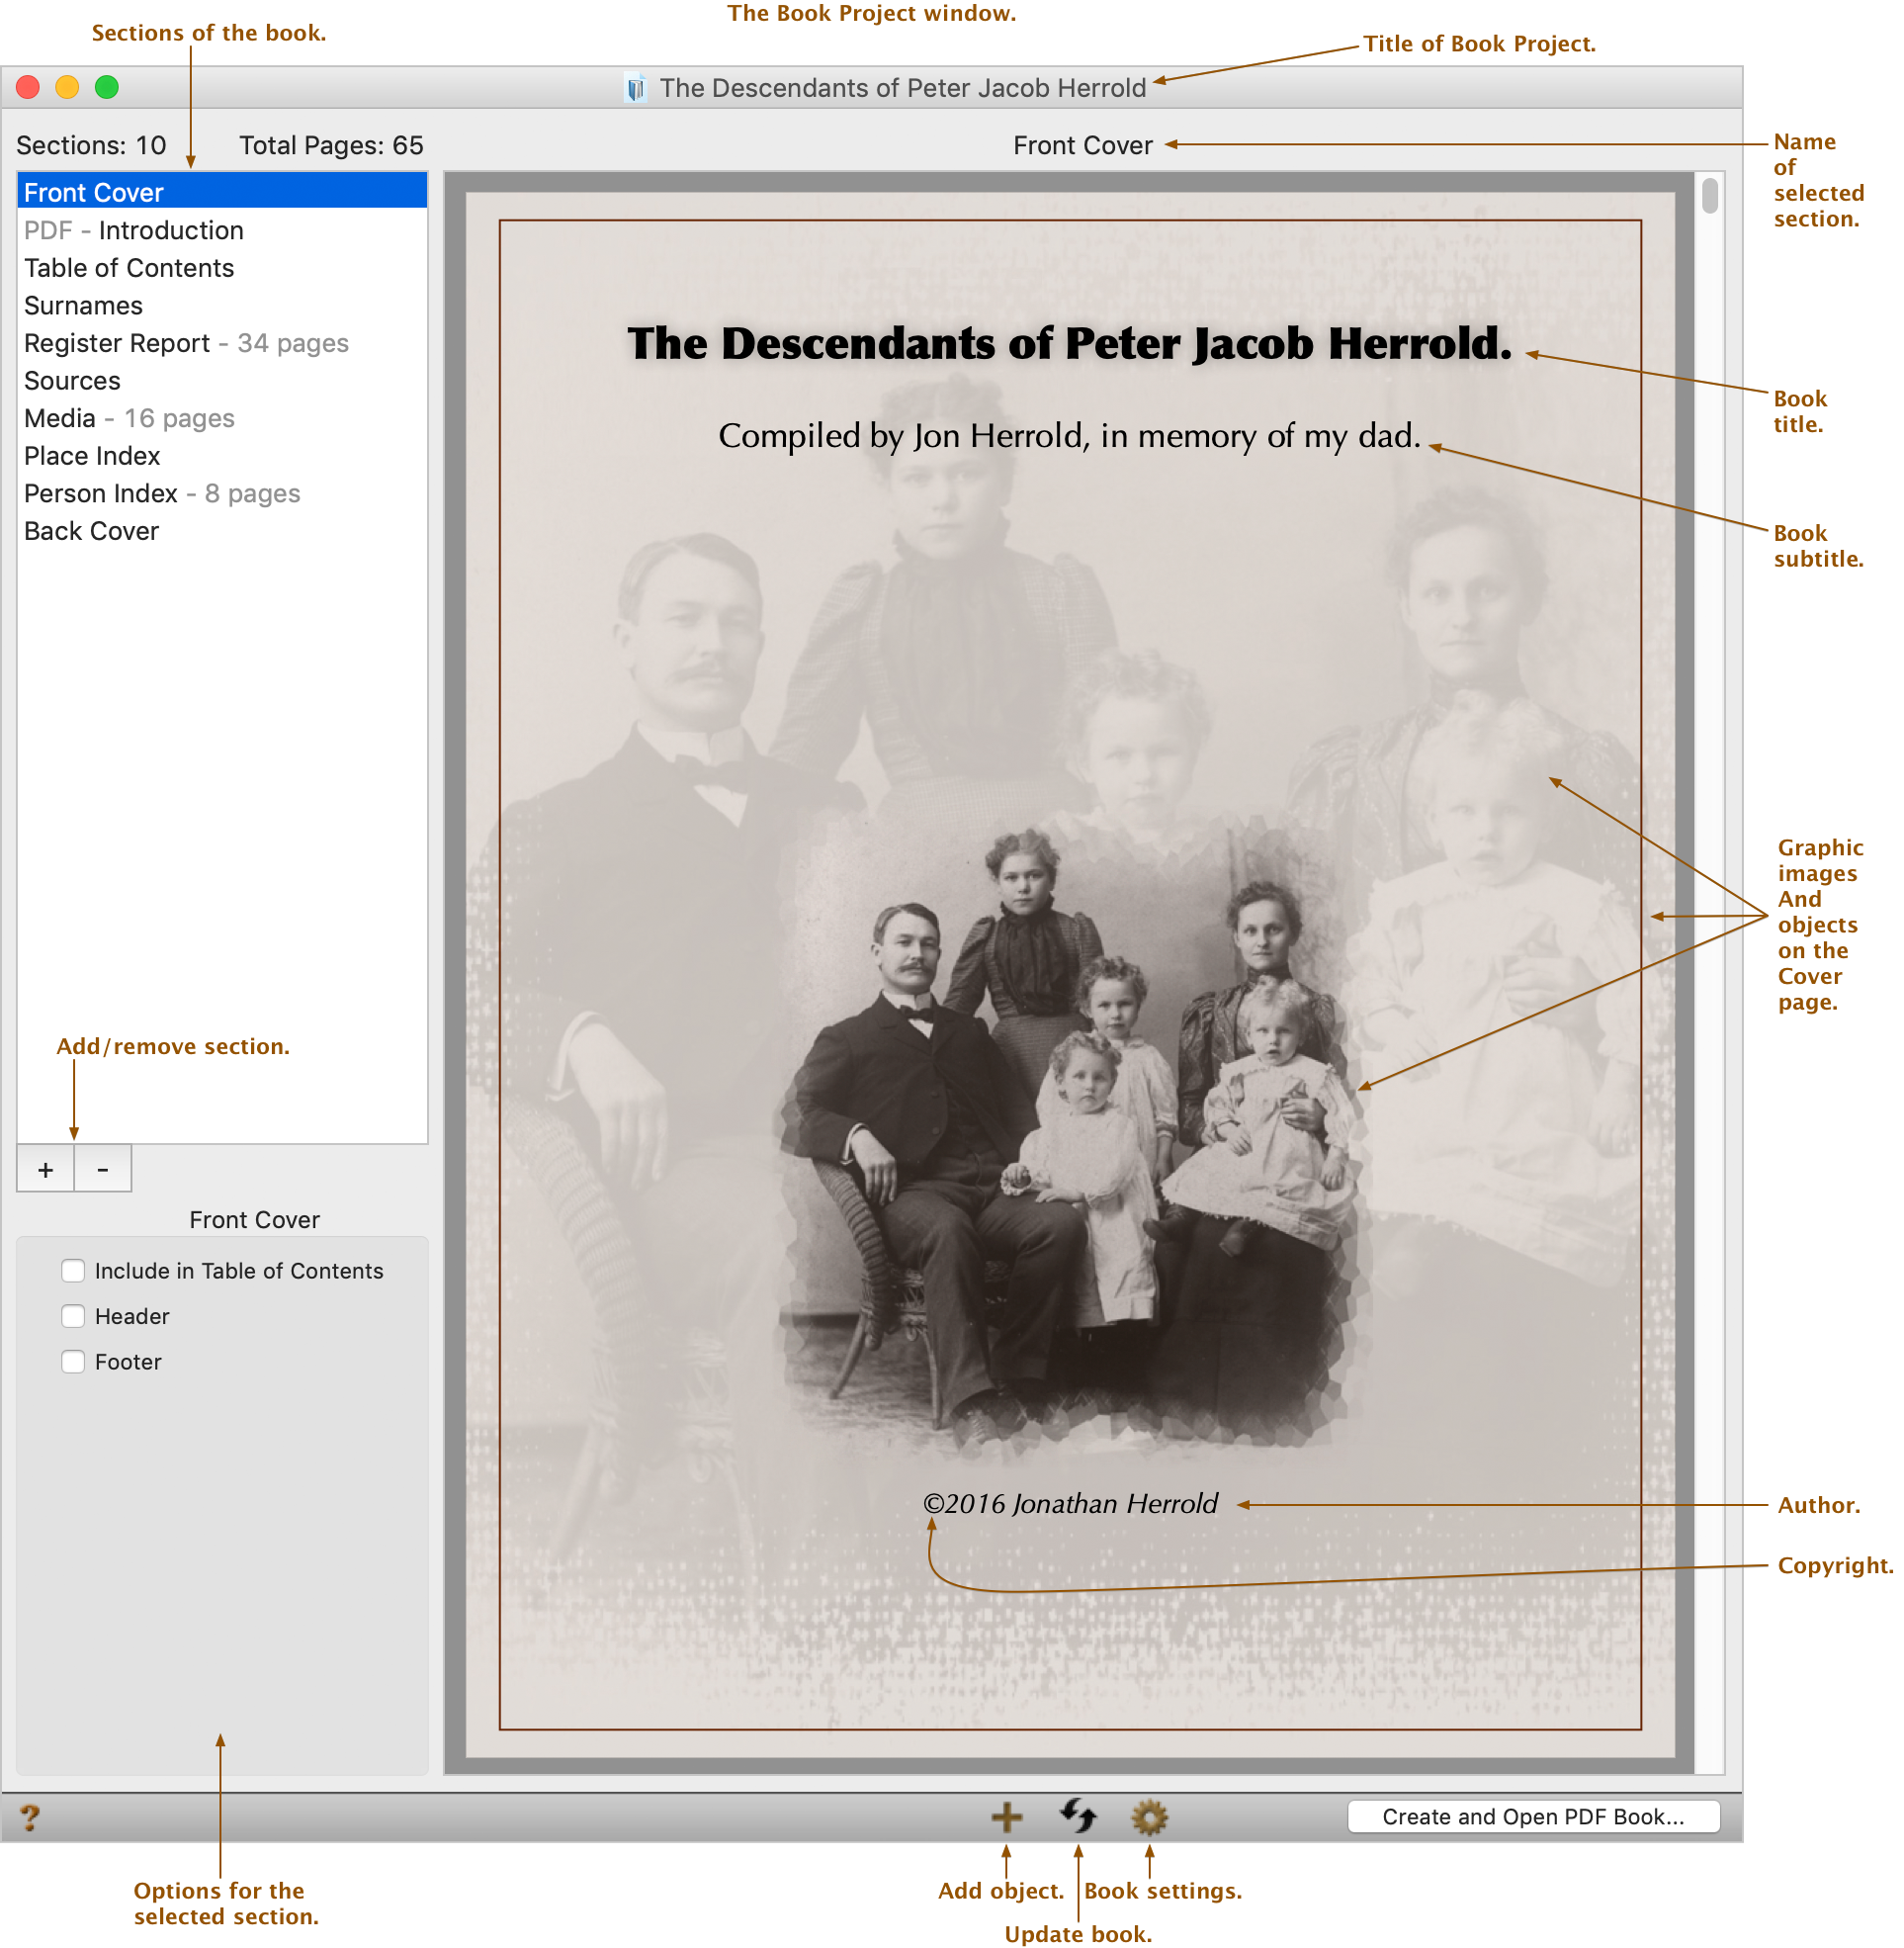Remove section with the minus button

tap(103, 1169)
